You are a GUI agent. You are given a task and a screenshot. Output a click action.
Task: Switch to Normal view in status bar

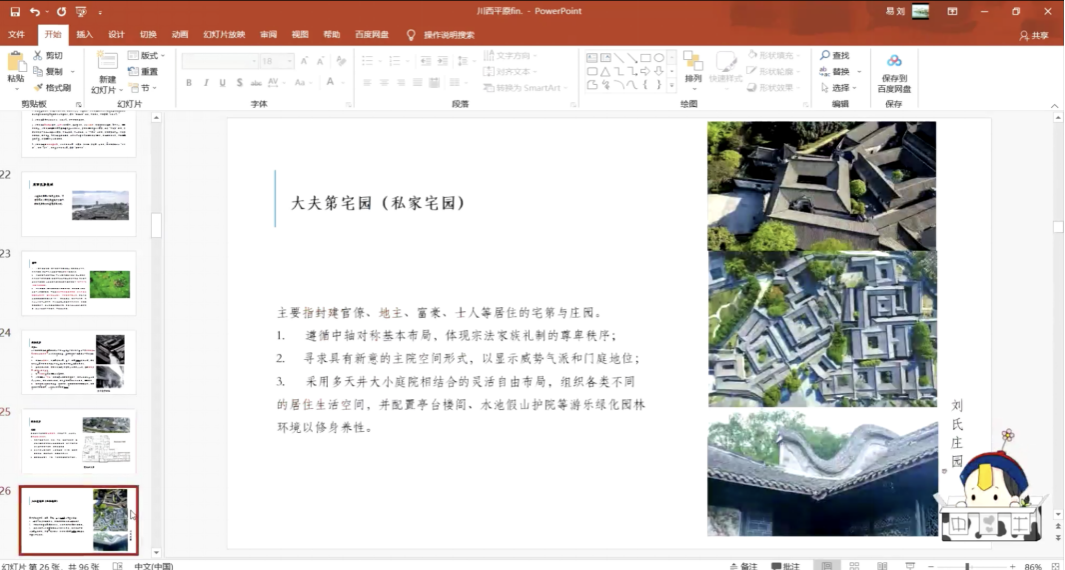point(825,565)
